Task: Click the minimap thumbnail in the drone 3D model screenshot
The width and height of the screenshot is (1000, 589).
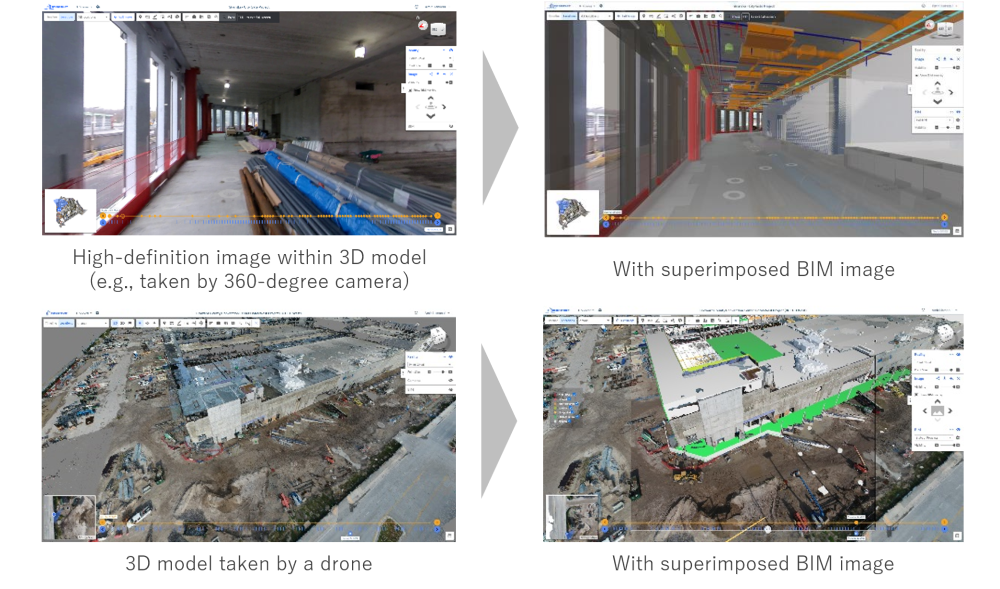Action: 70,517
